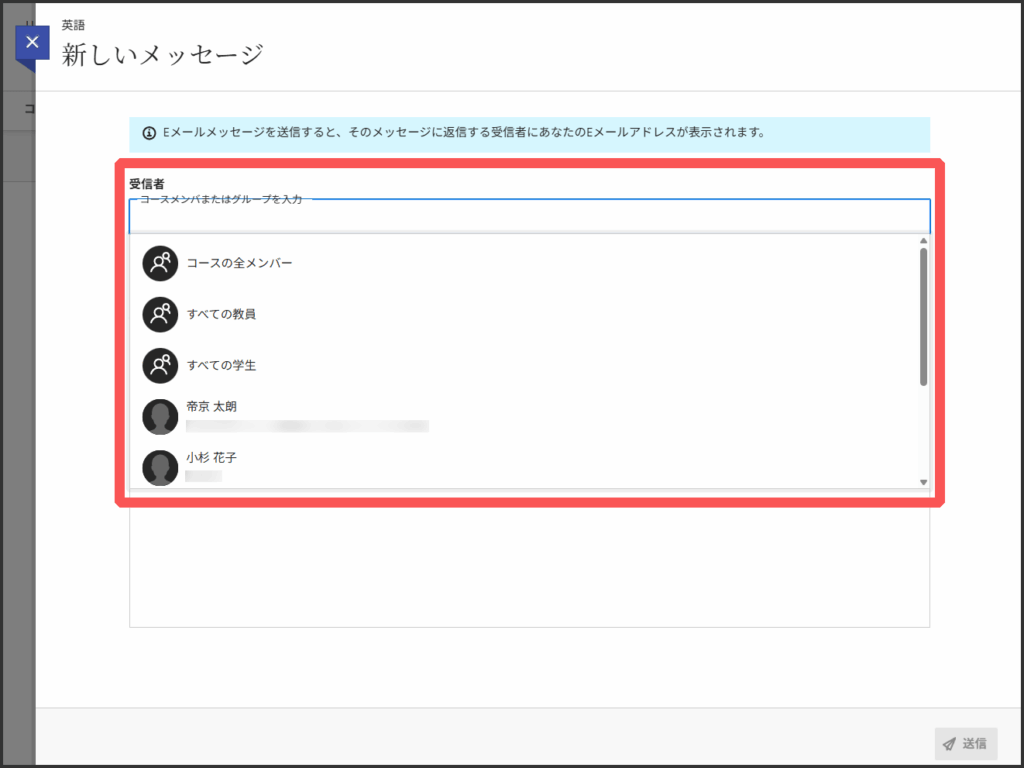Viewport: 1024px width, 768px height.
Task: Click the scroll up arrow of recipient list
Action: point(923,241)
